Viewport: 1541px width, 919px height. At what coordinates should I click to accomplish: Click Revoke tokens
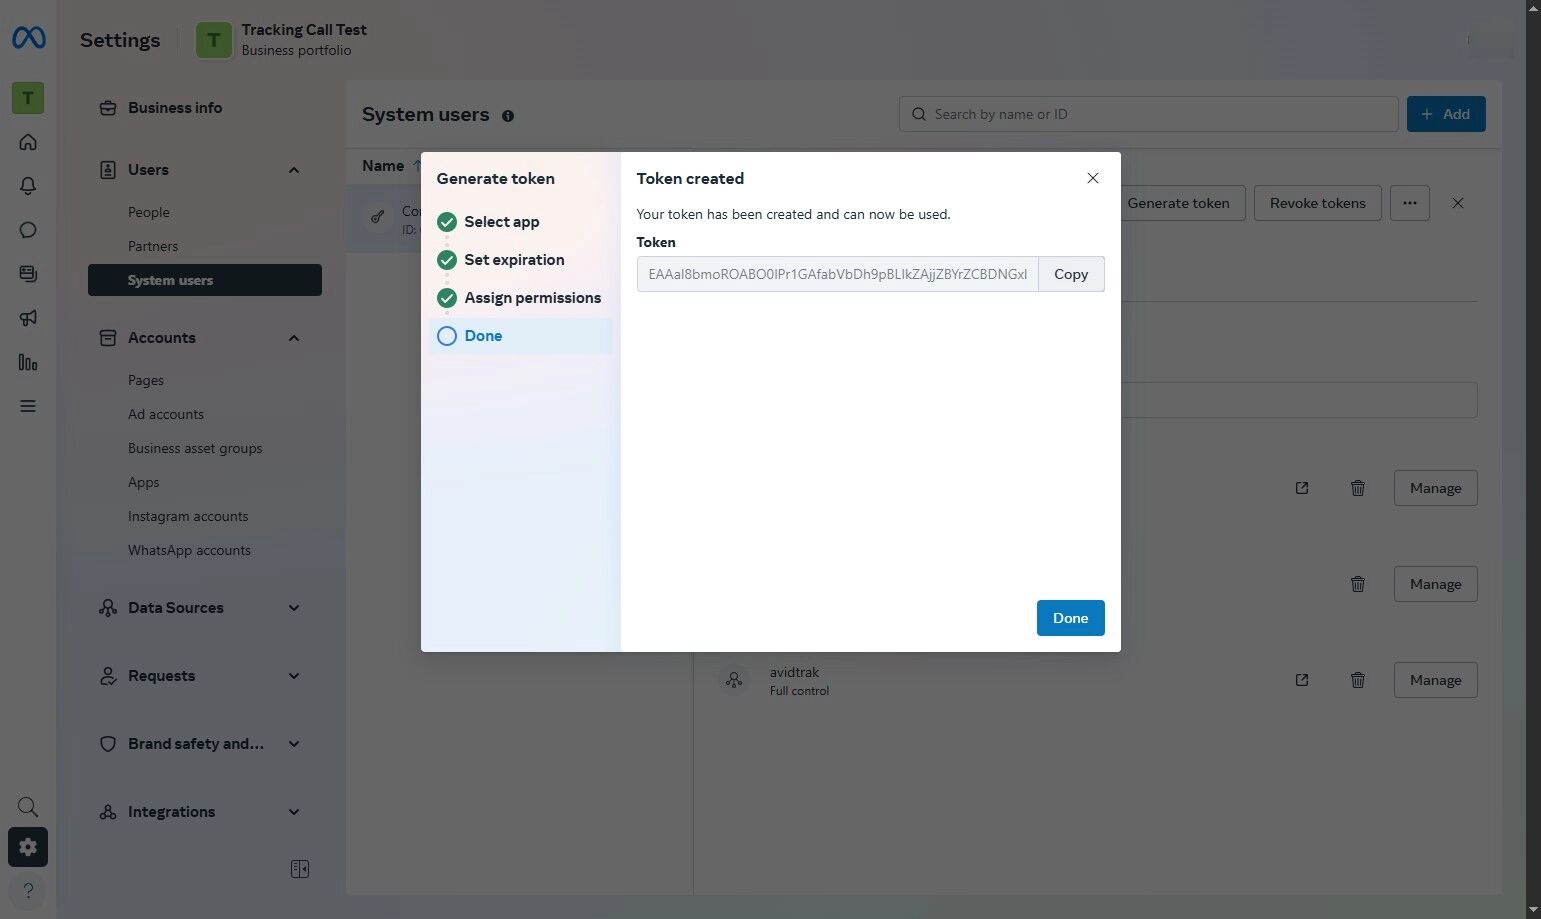[x=1317, y=203]
